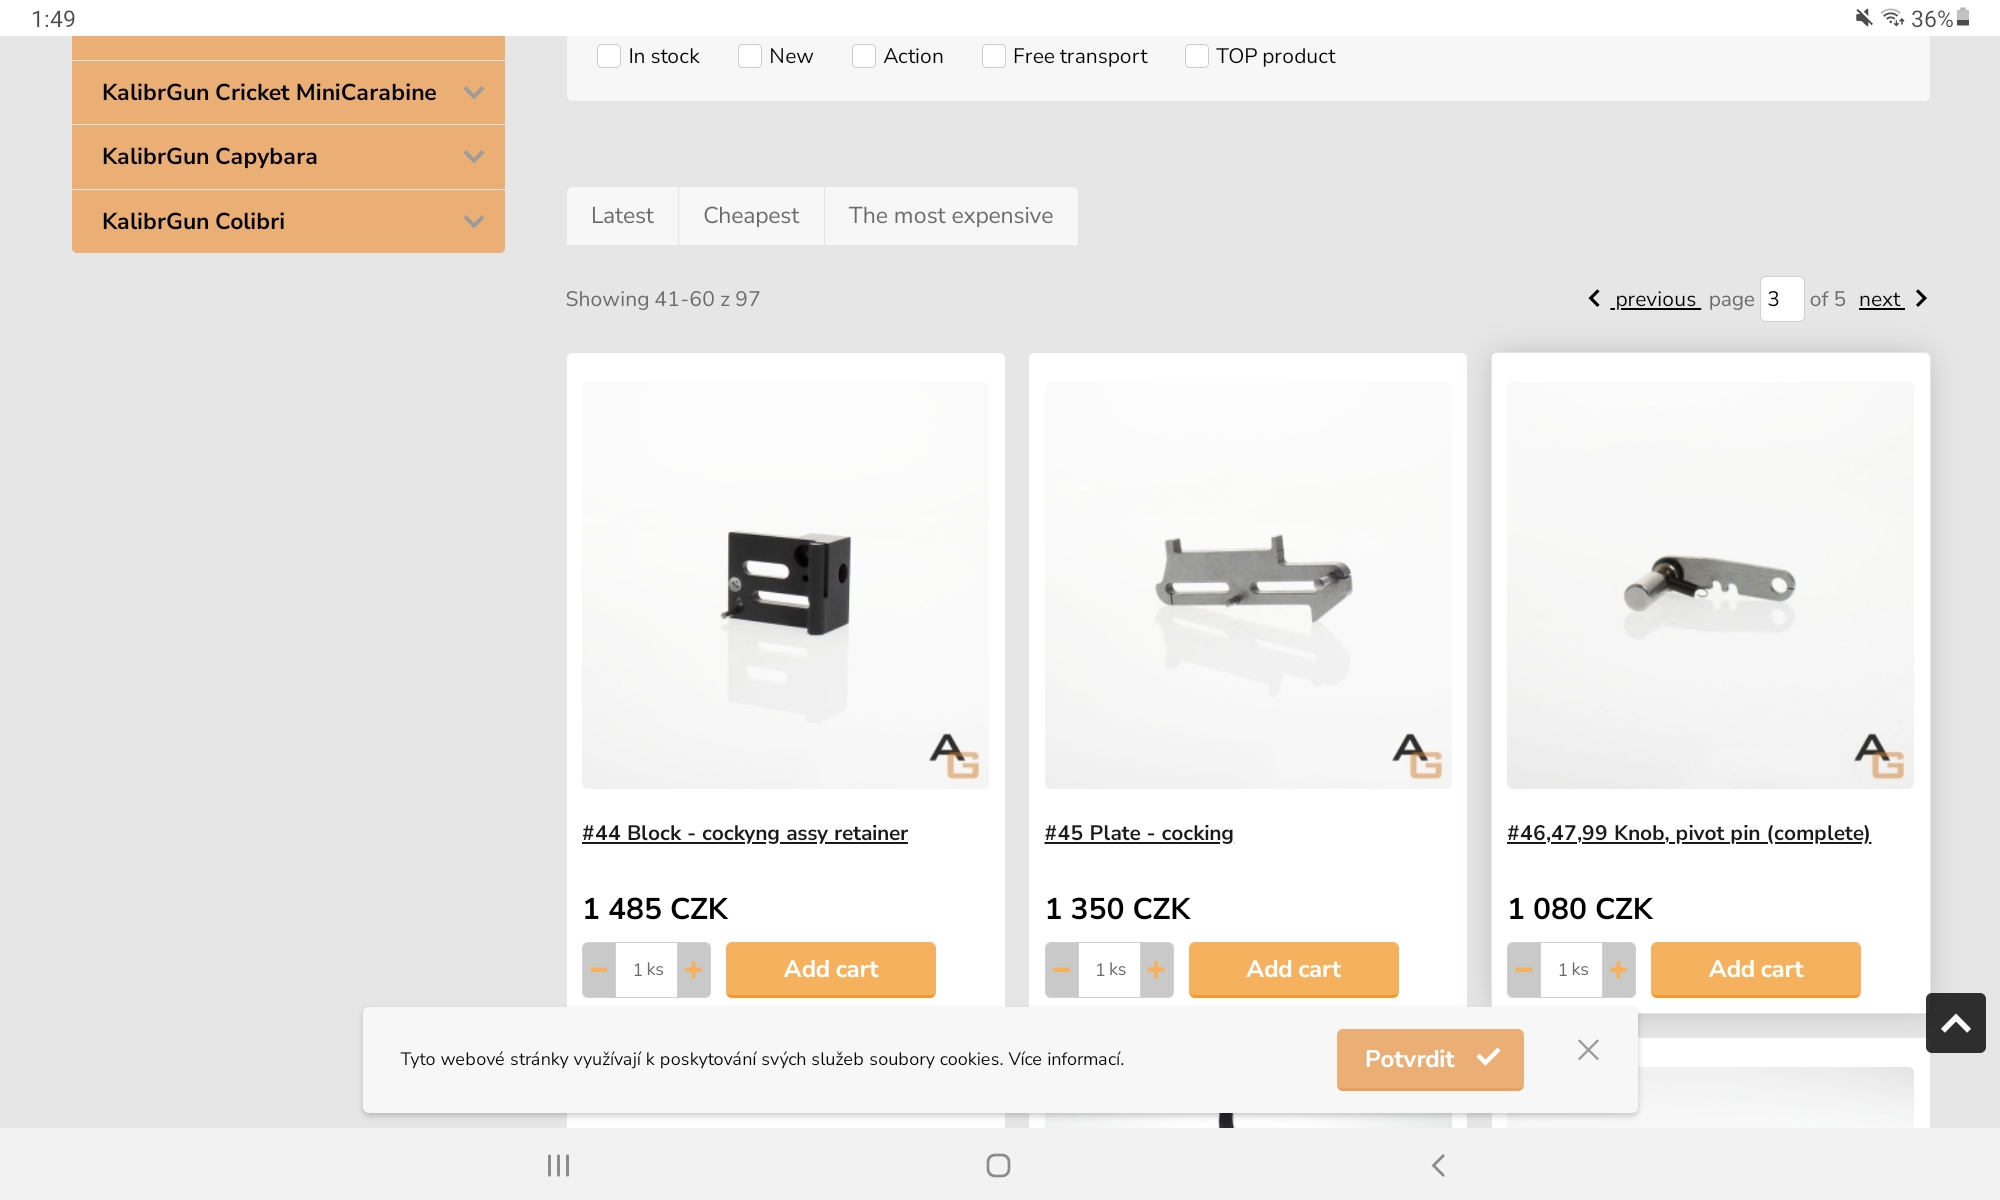Screen dimensions: 2000x1200
Task: Sort products by Cheapest tab
Action: 751,216
